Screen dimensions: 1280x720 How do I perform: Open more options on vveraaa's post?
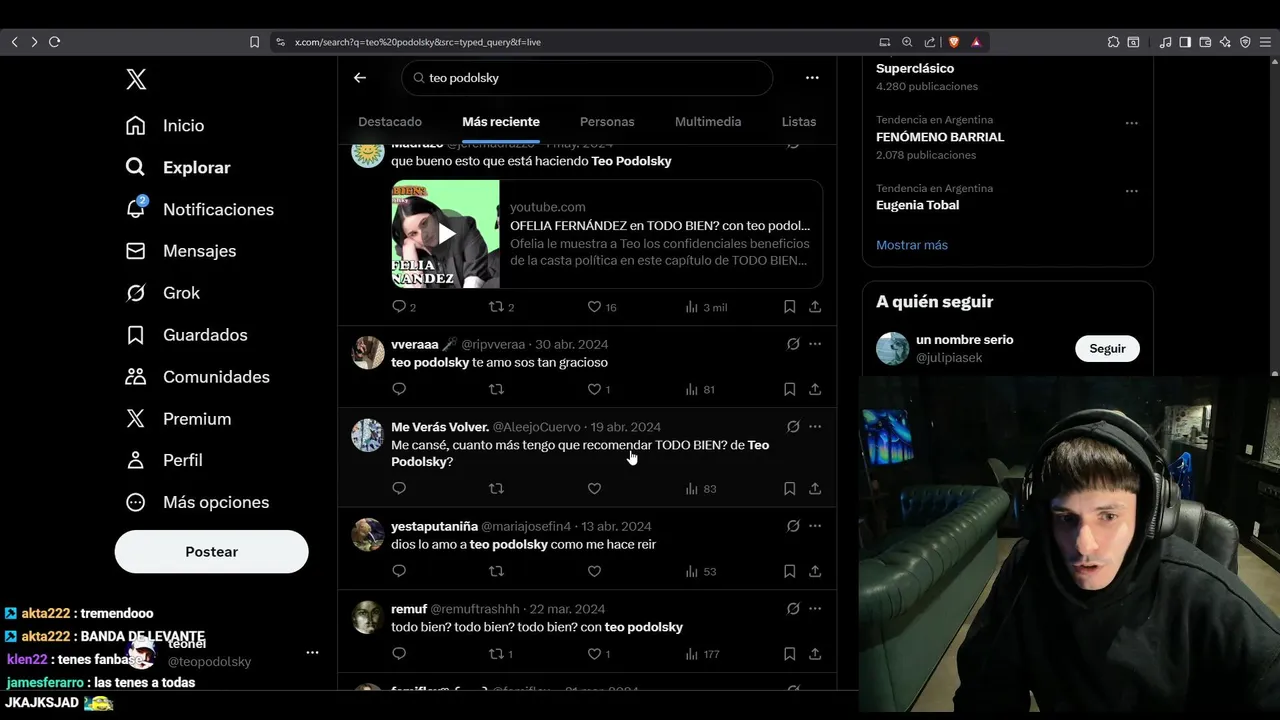tap(815, 344)
